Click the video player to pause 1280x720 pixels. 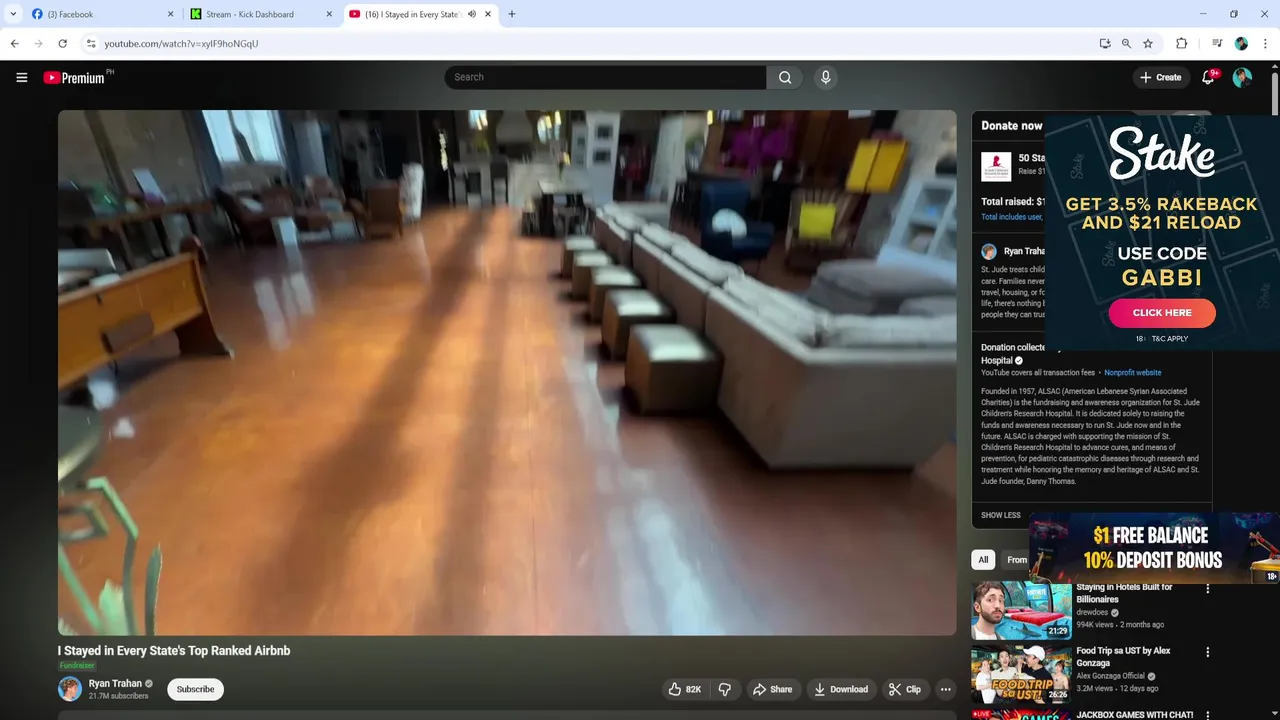point(507,372)
